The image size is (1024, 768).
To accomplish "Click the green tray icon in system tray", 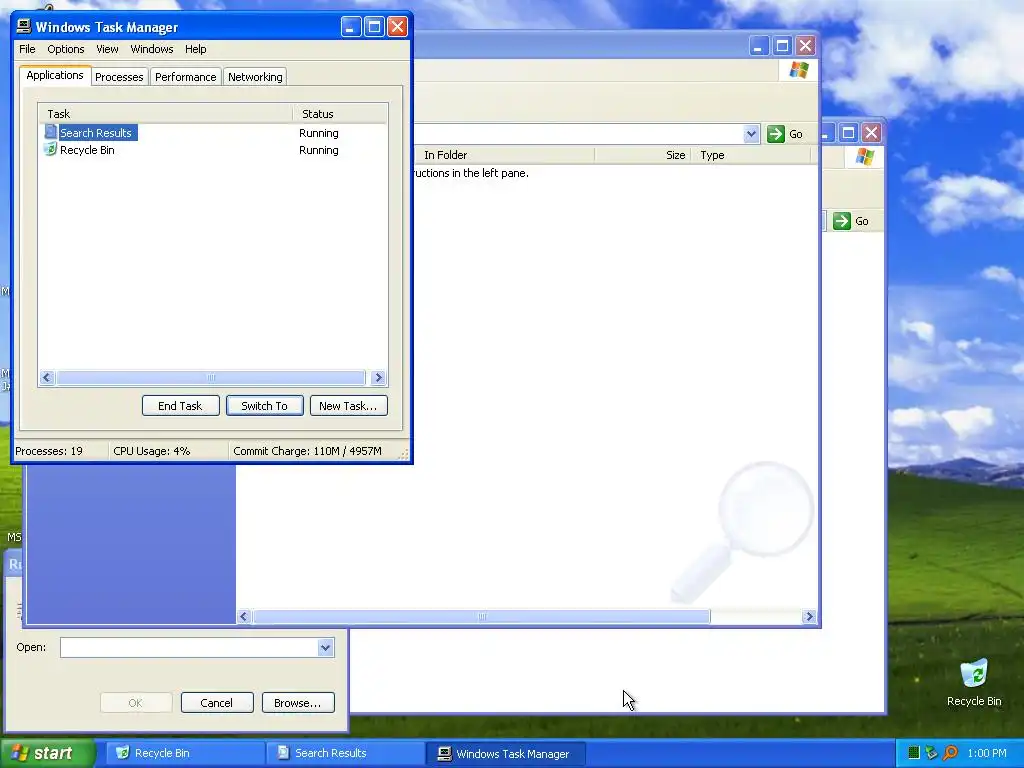I will click(x=914, y=753).
